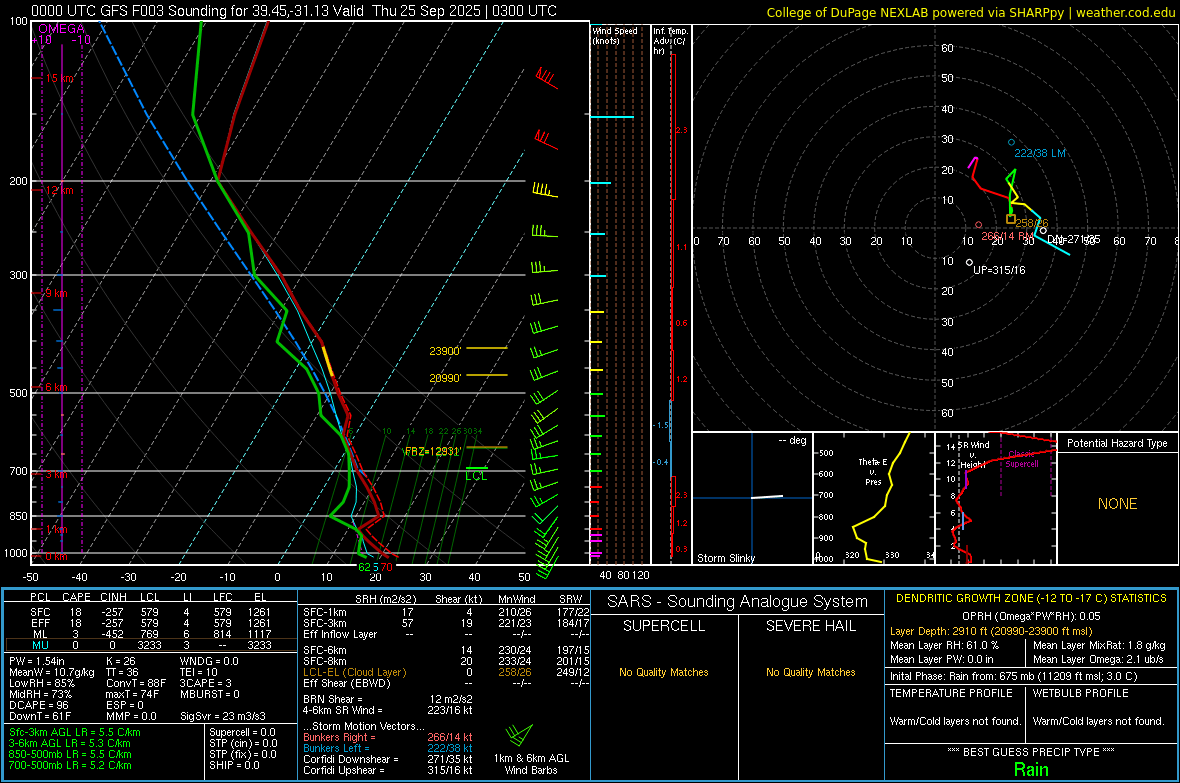
Task: Click the Mean Layer RH: 61.0 % value
Action: (x=944, y=644)
